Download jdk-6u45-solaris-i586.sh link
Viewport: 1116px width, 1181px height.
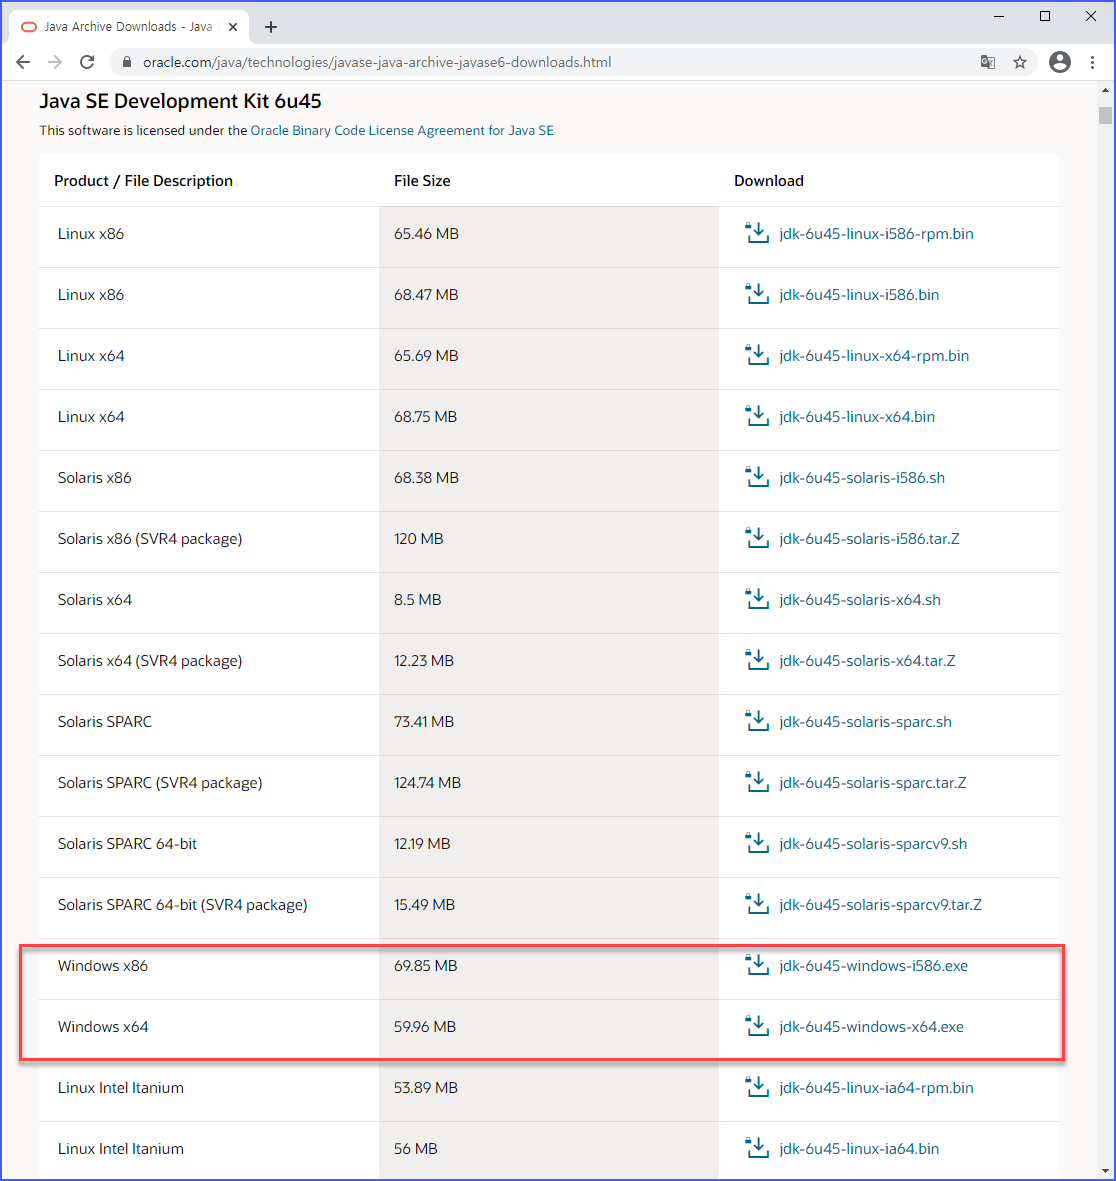862,478
